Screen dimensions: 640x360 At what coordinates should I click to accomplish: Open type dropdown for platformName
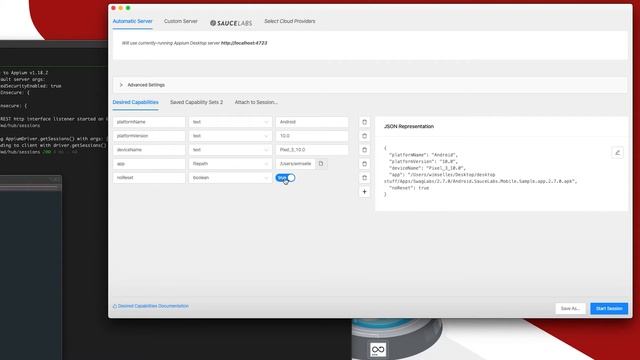point(230,122)
